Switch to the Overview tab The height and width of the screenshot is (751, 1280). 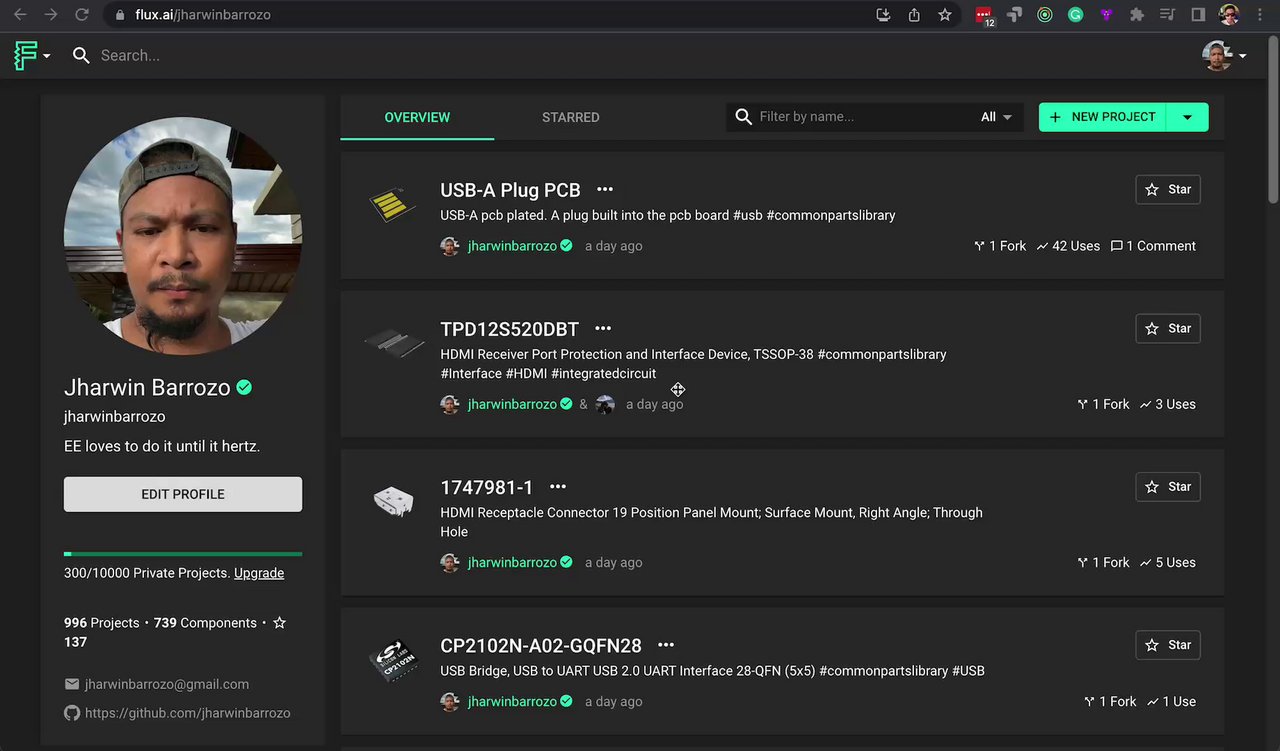[x=417, y=117]
